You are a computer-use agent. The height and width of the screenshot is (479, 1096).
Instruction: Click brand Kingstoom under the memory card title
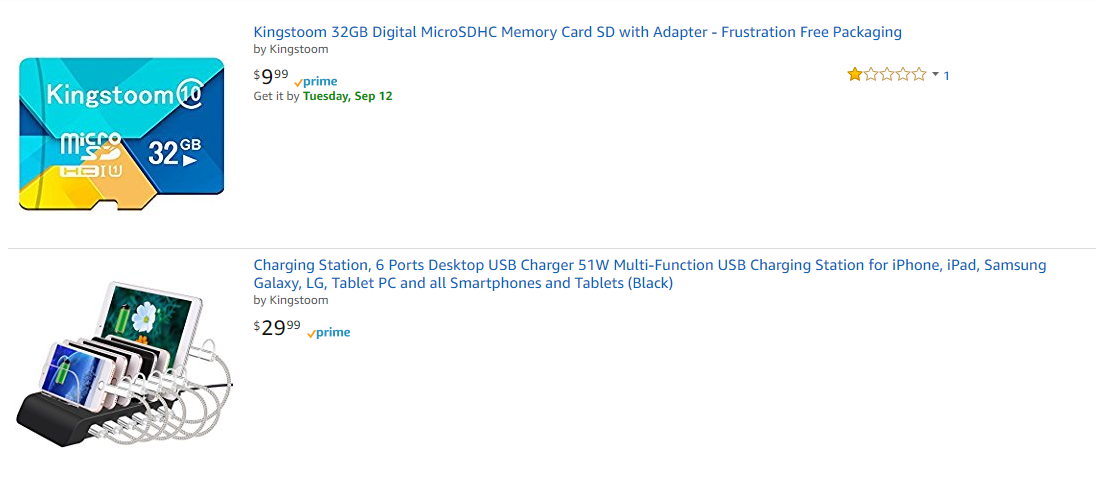(299, 49)
